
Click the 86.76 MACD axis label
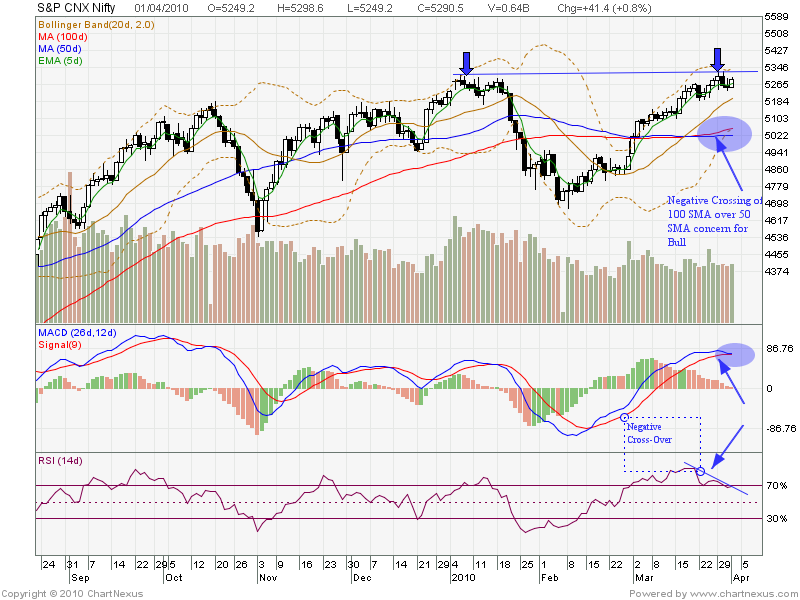(780, 349)
